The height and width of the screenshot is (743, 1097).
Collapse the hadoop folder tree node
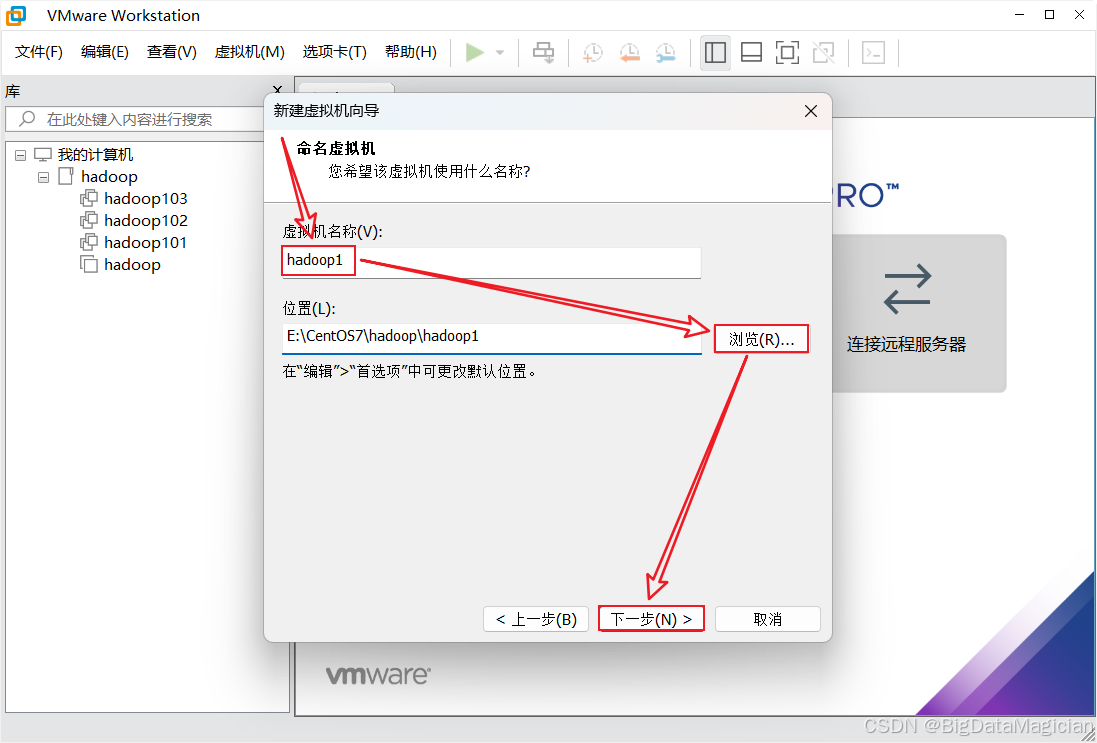43,177
